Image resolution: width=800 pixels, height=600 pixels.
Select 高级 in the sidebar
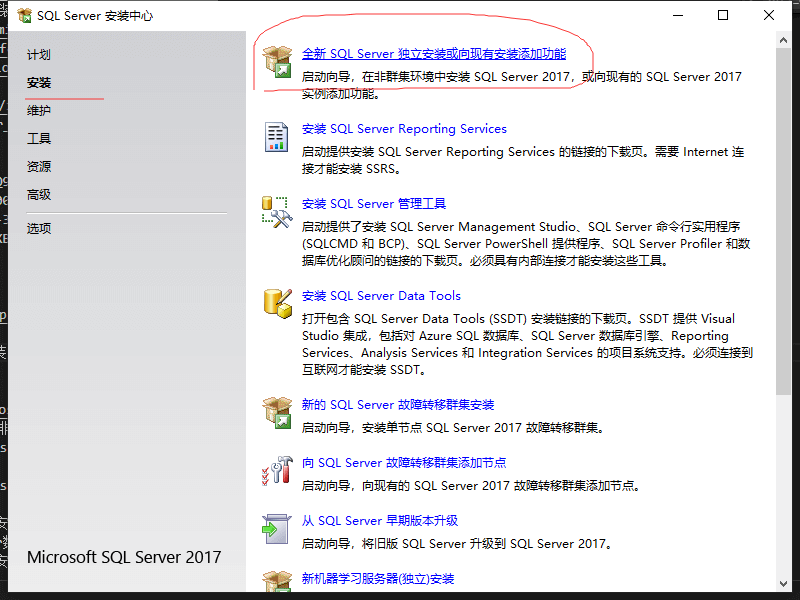[x=39, y=195]
